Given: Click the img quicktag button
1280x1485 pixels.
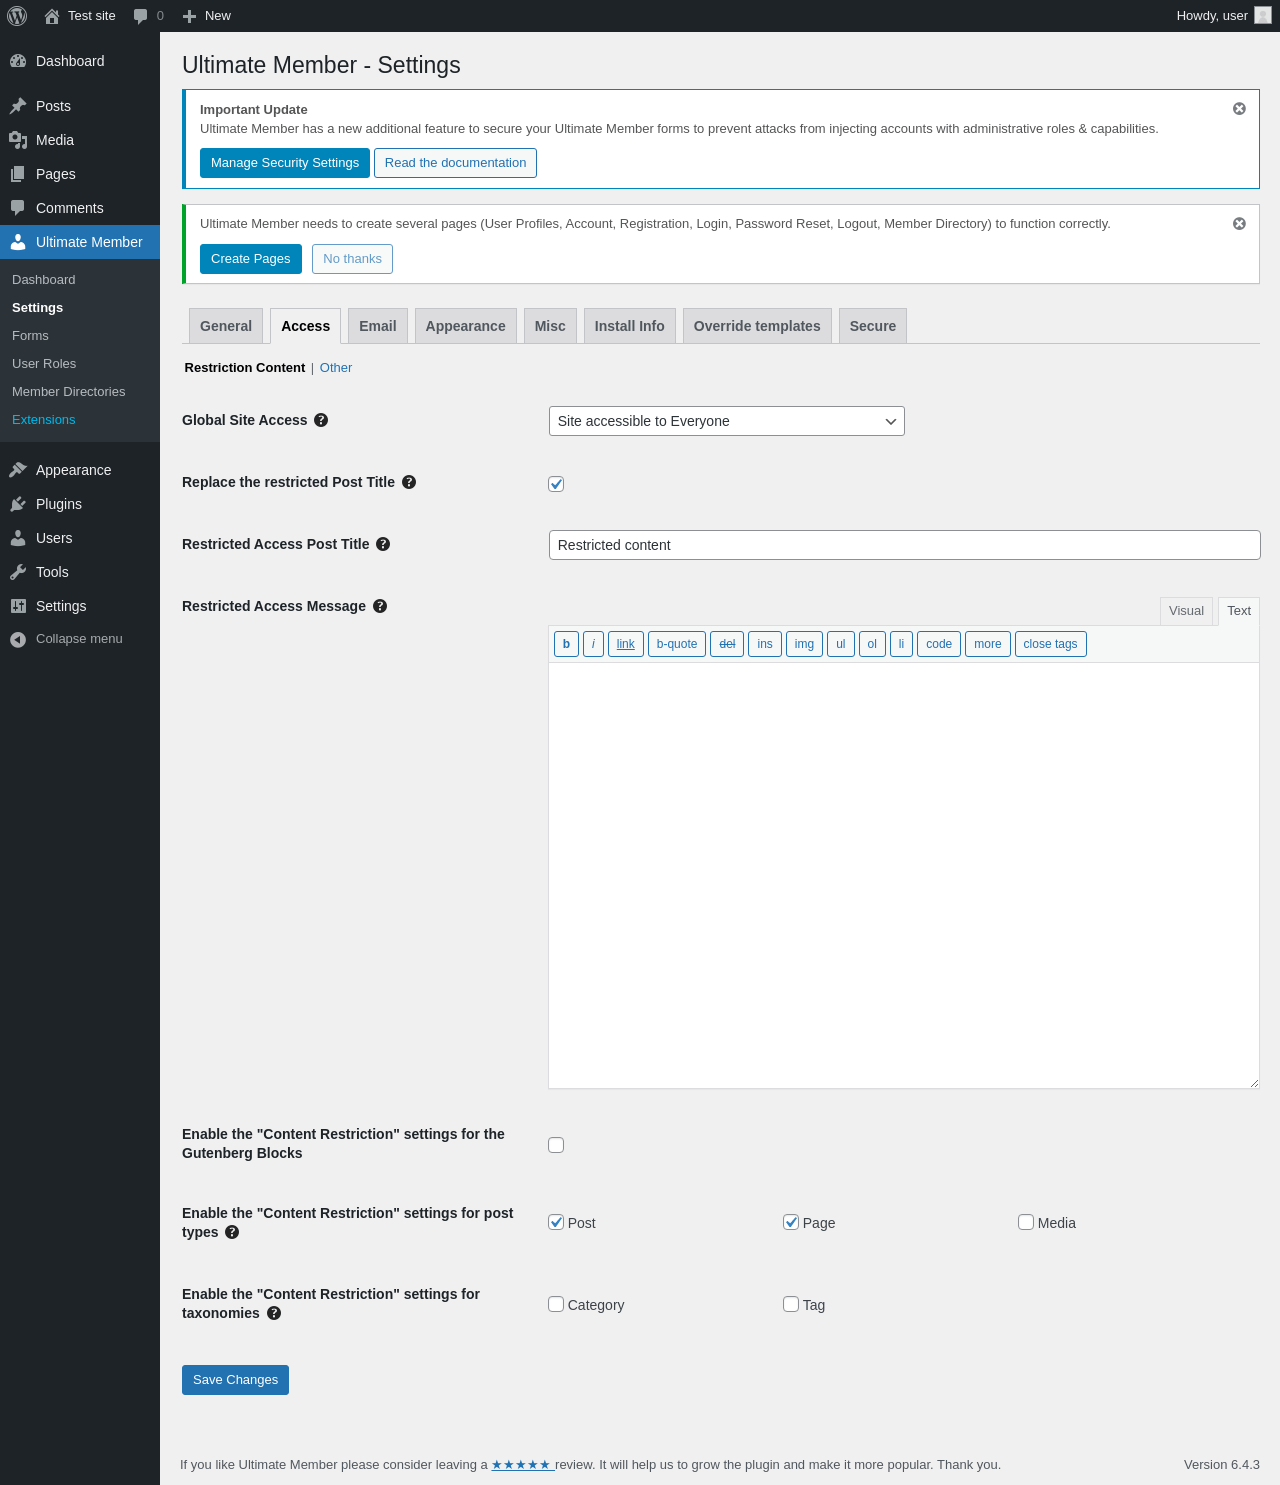Looking at the screenshot, I should pos(804,644).
